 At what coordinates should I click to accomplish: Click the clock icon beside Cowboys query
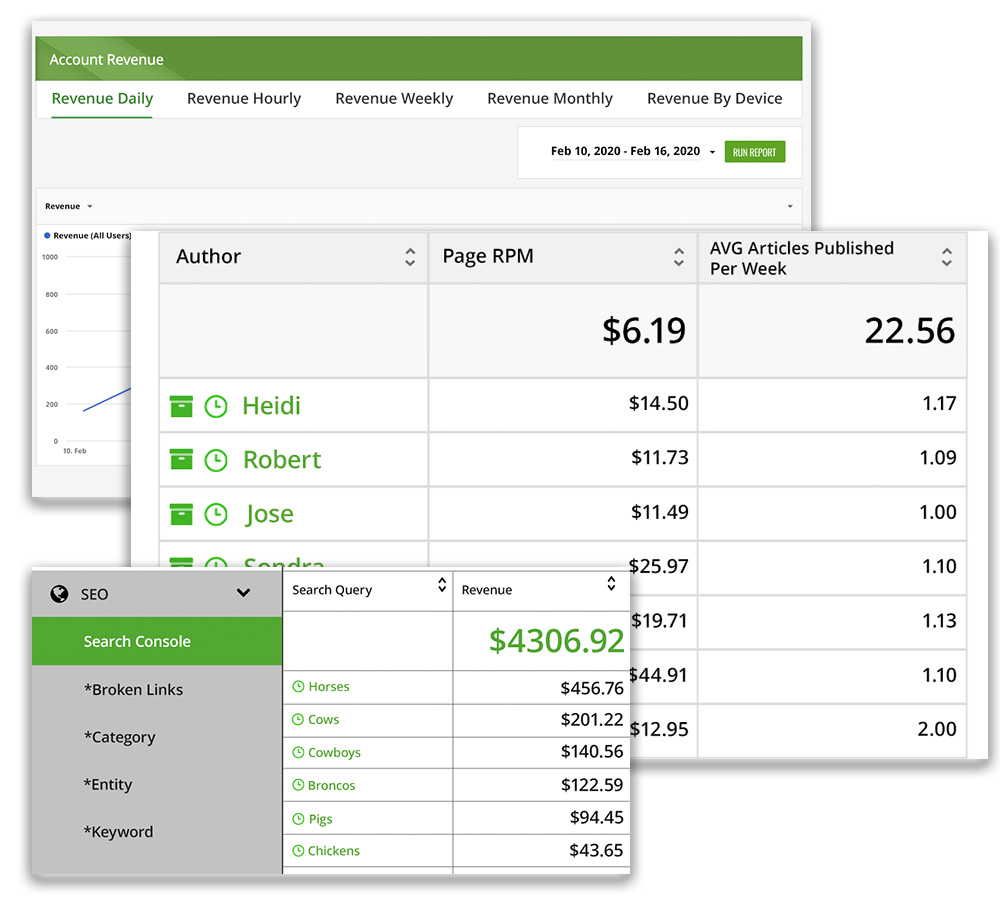pyautogui.click(x=298, y=753)
